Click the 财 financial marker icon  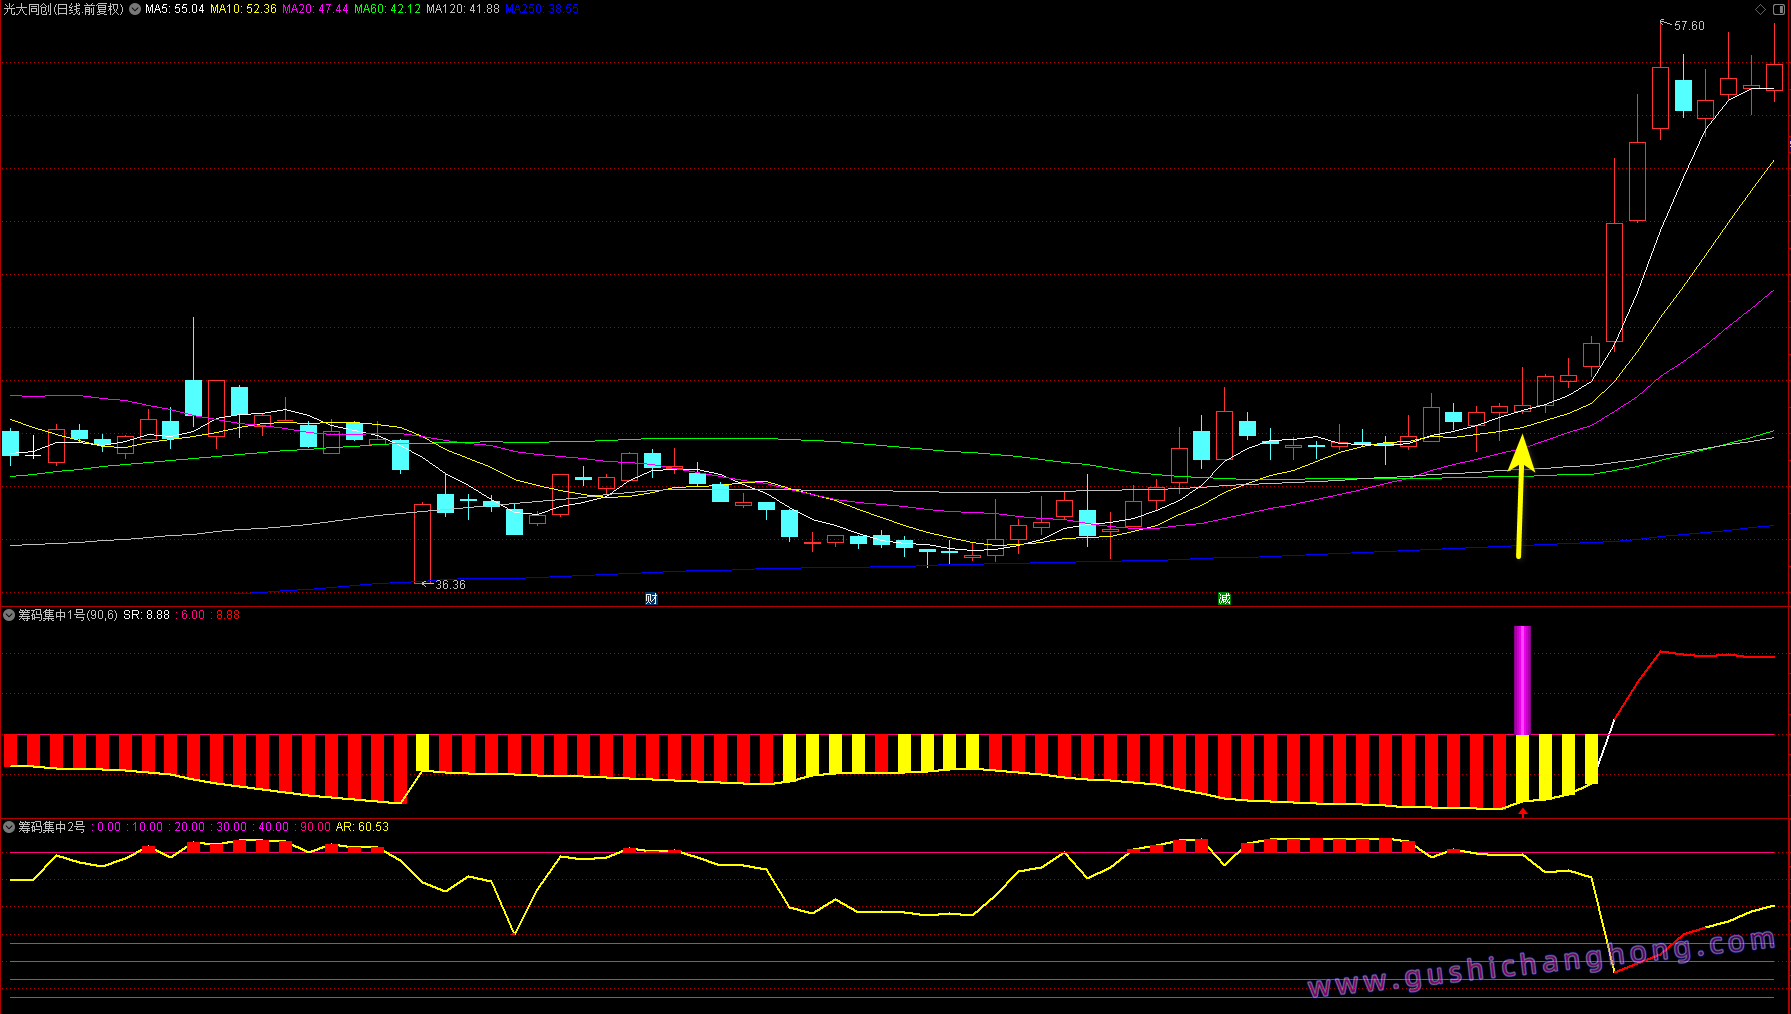651,599
